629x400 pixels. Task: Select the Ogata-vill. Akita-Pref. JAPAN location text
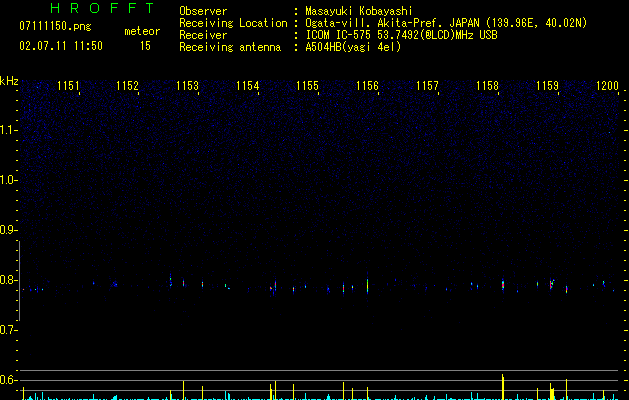[446, 23]
